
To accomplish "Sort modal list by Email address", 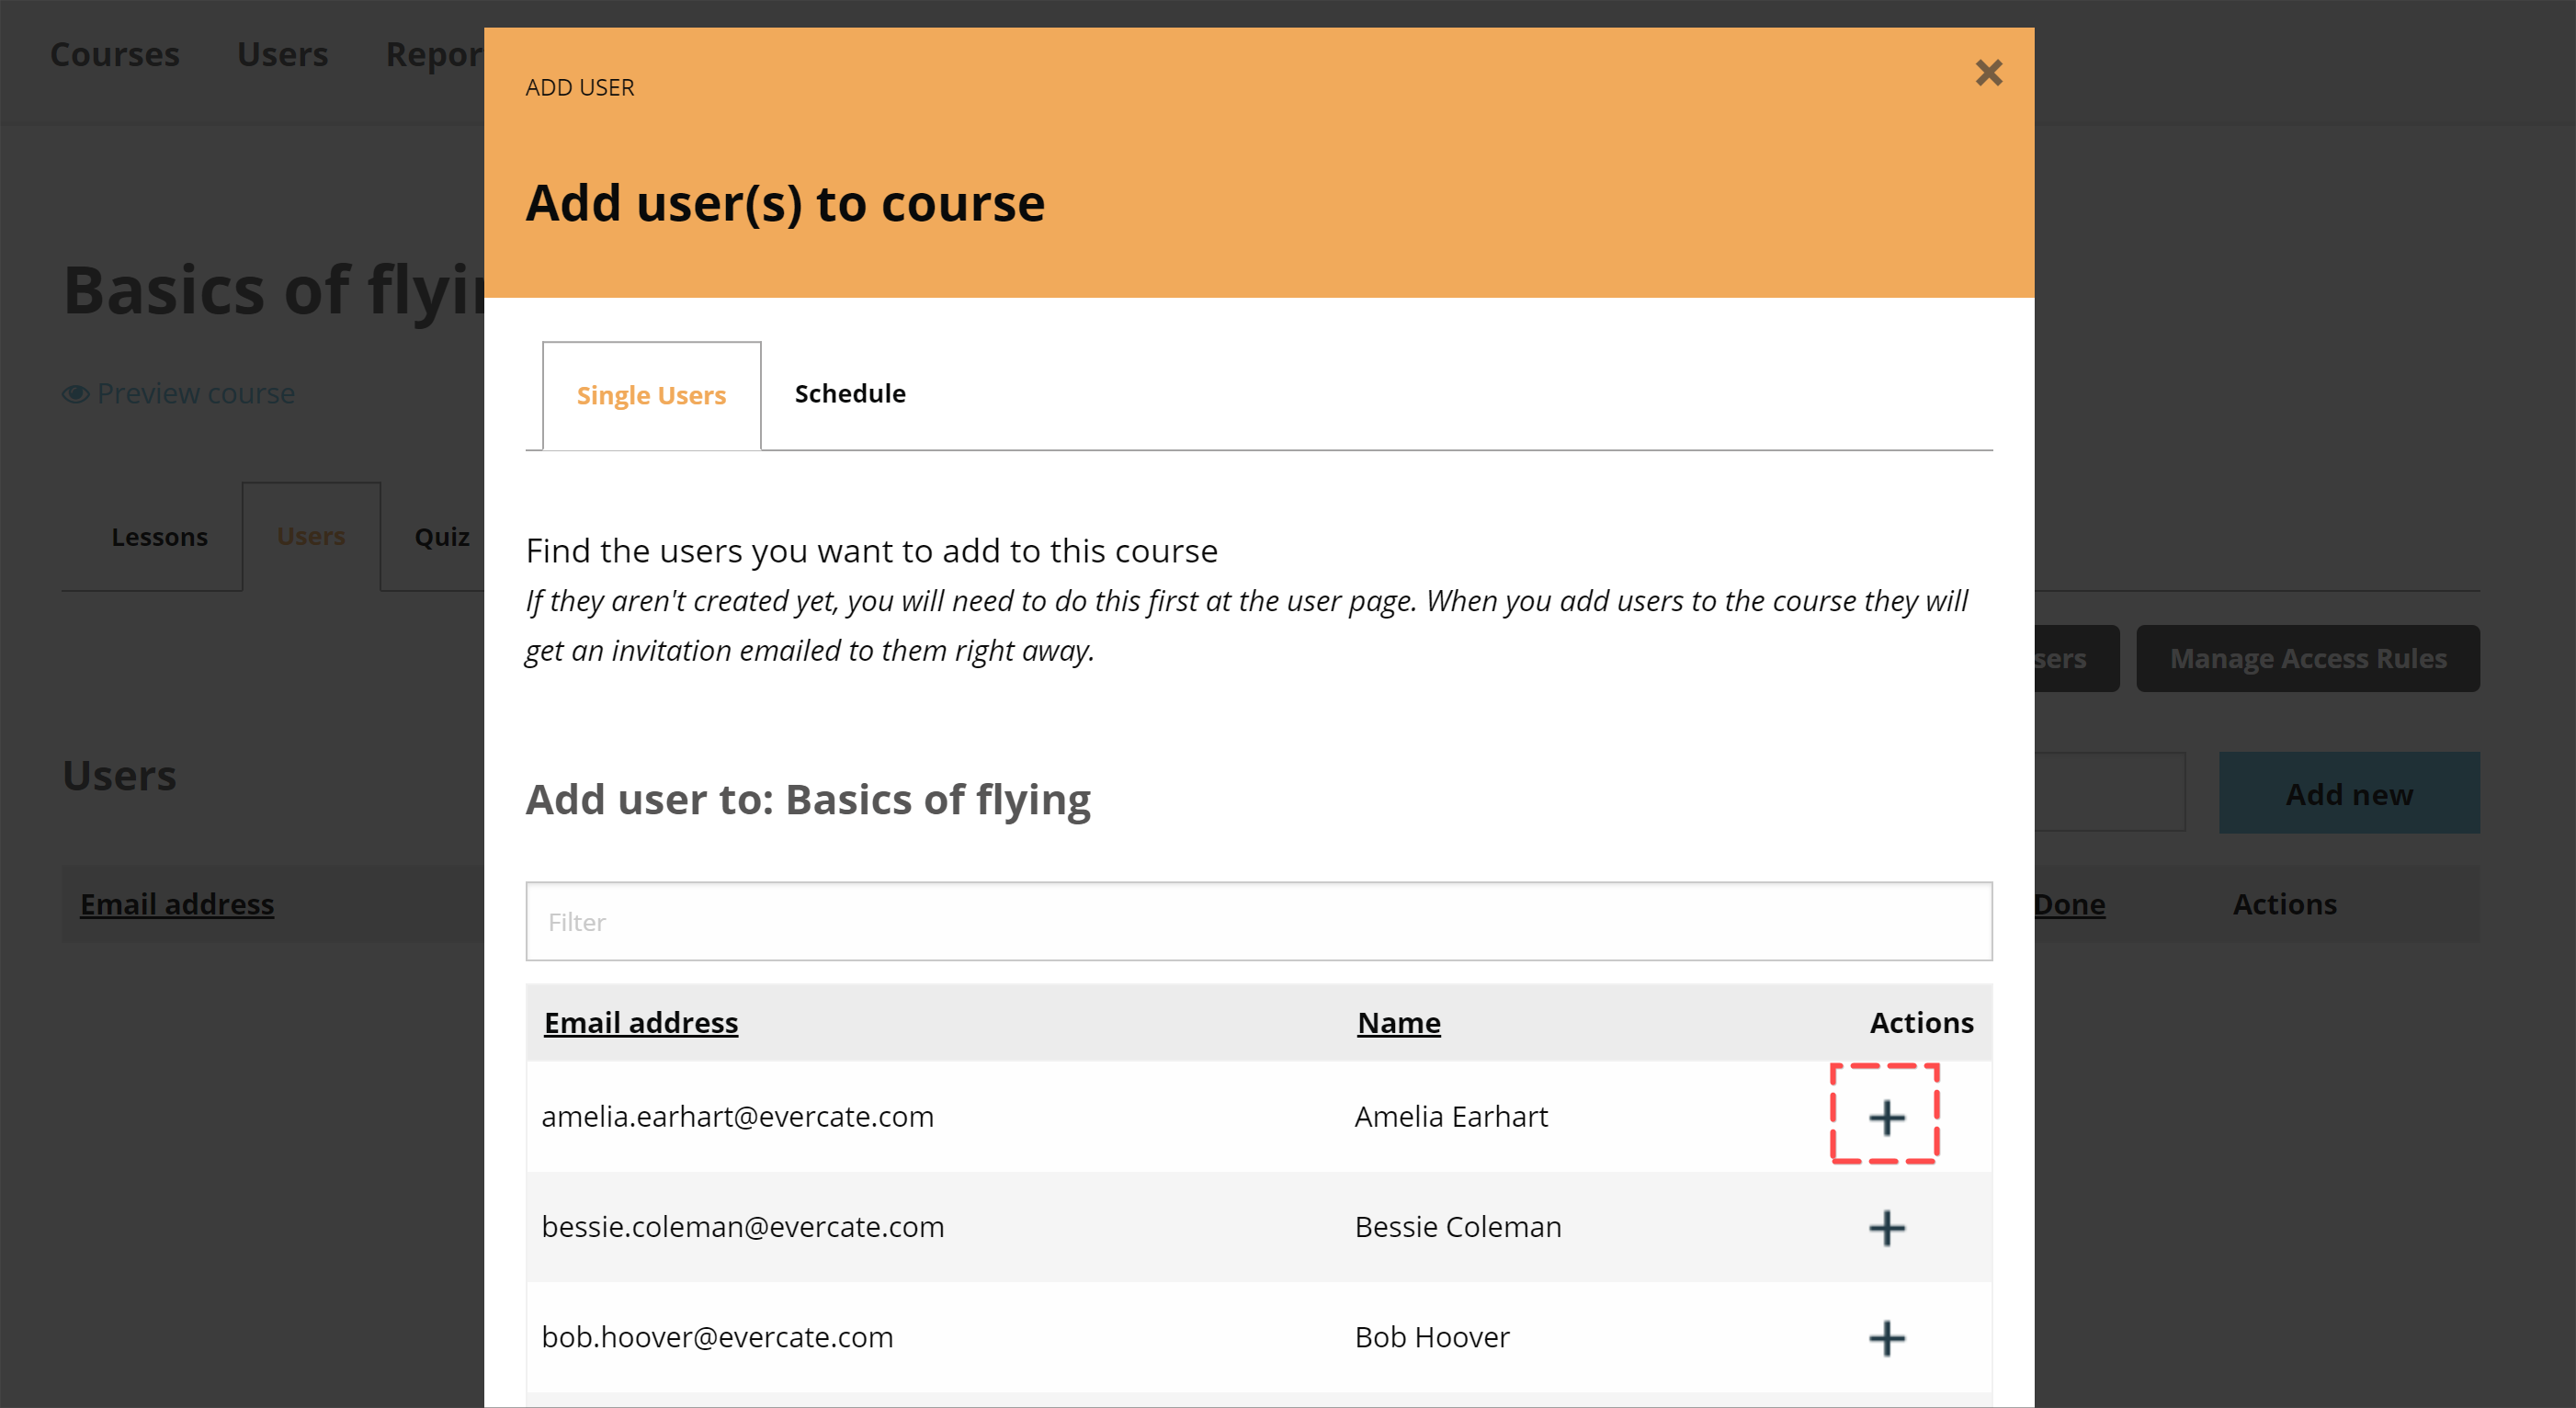I will click(x=641, y=1022).
